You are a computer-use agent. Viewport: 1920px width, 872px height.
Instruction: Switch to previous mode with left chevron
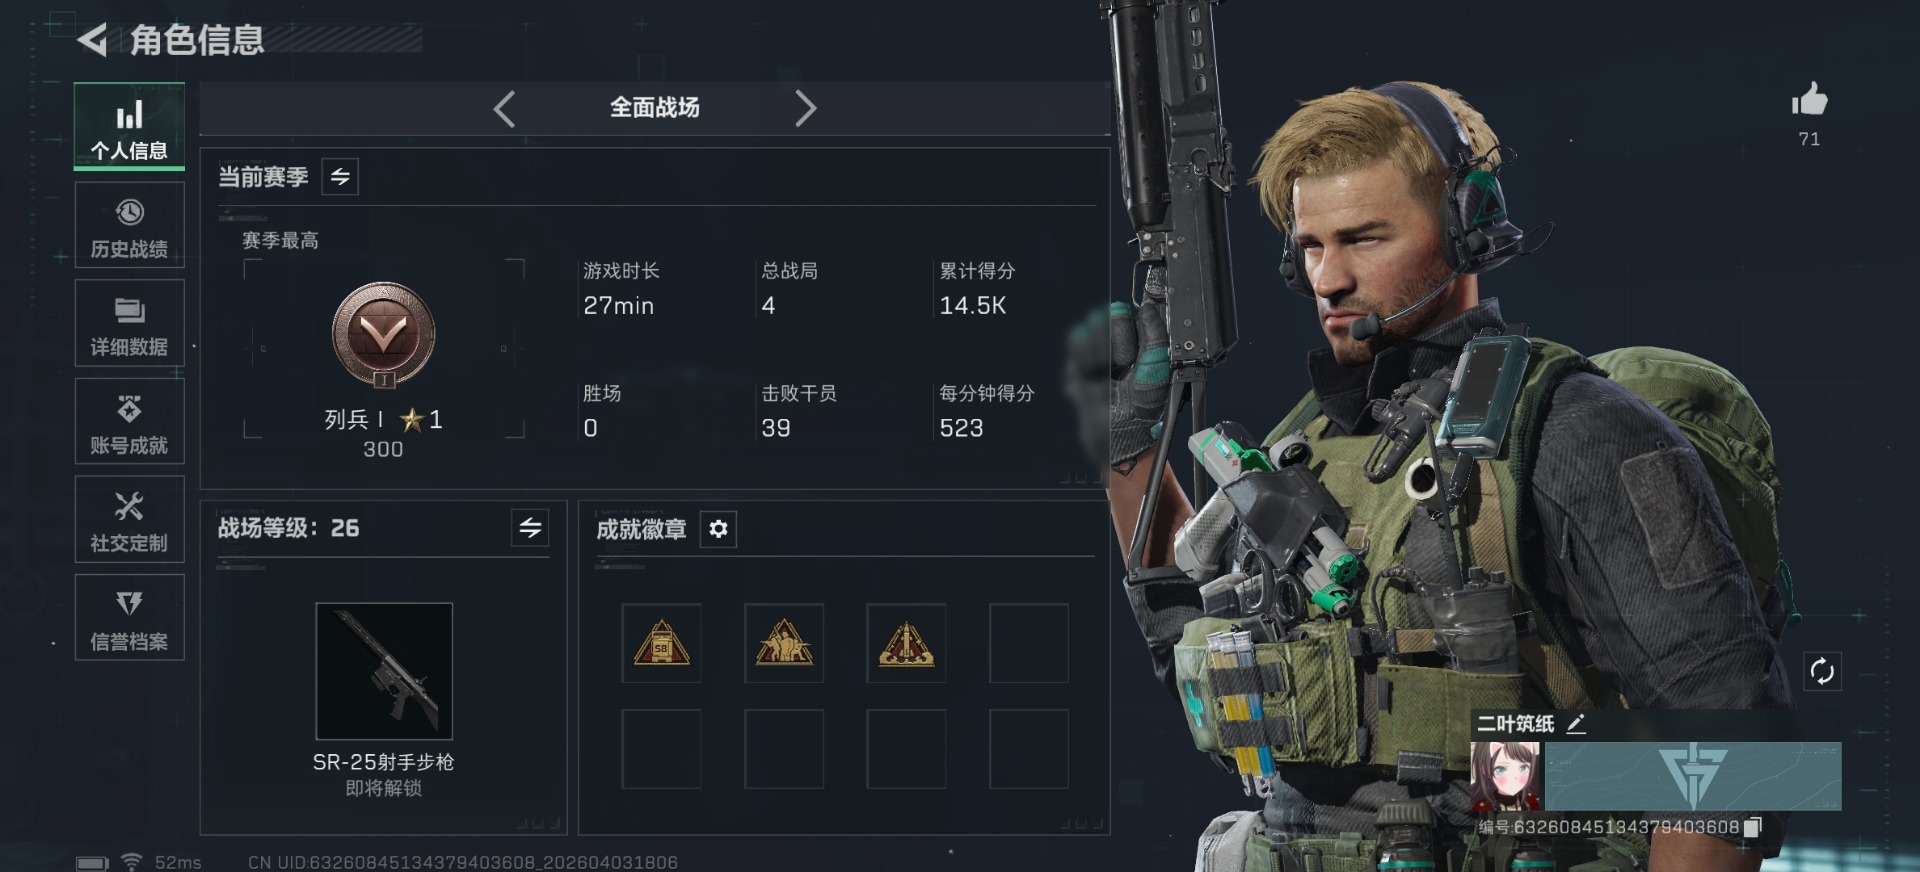pyautogui.click(x=505, y=108)
